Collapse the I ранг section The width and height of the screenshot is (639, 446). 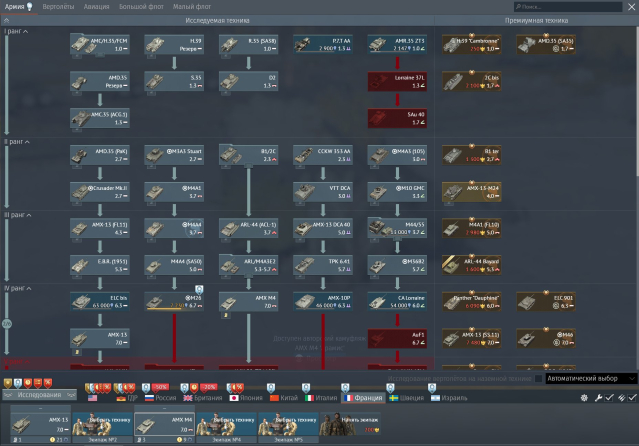[x=16, y=31]
